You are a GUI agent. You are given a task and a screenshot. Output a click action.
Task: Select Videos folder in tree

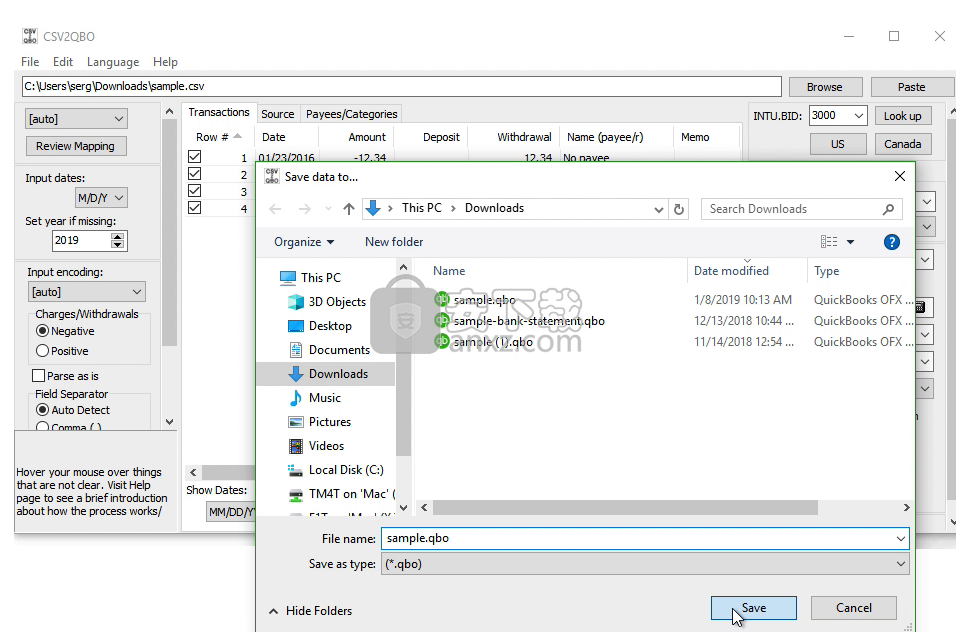(316, 446)
